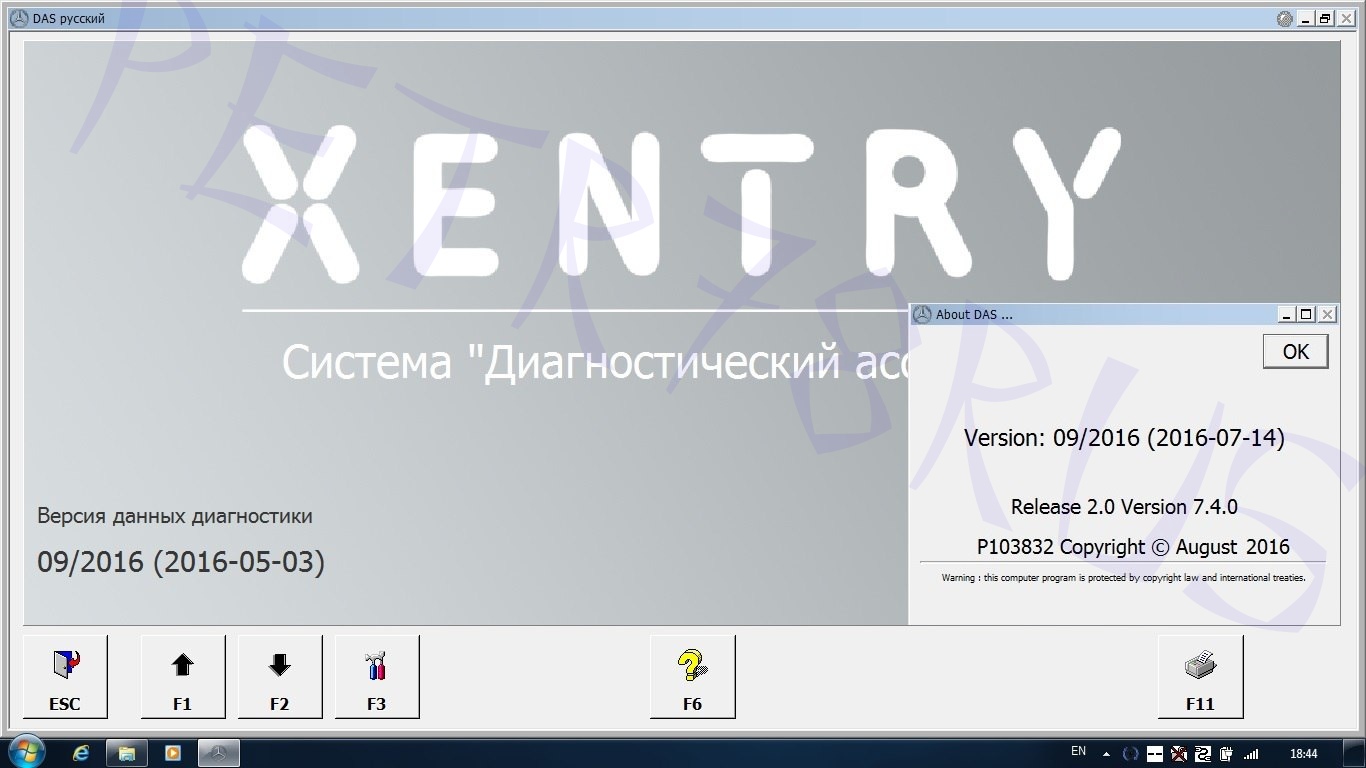Click the red-crossed tray icon
The height and width of the screenshot is (768, 1366).
1179,754
